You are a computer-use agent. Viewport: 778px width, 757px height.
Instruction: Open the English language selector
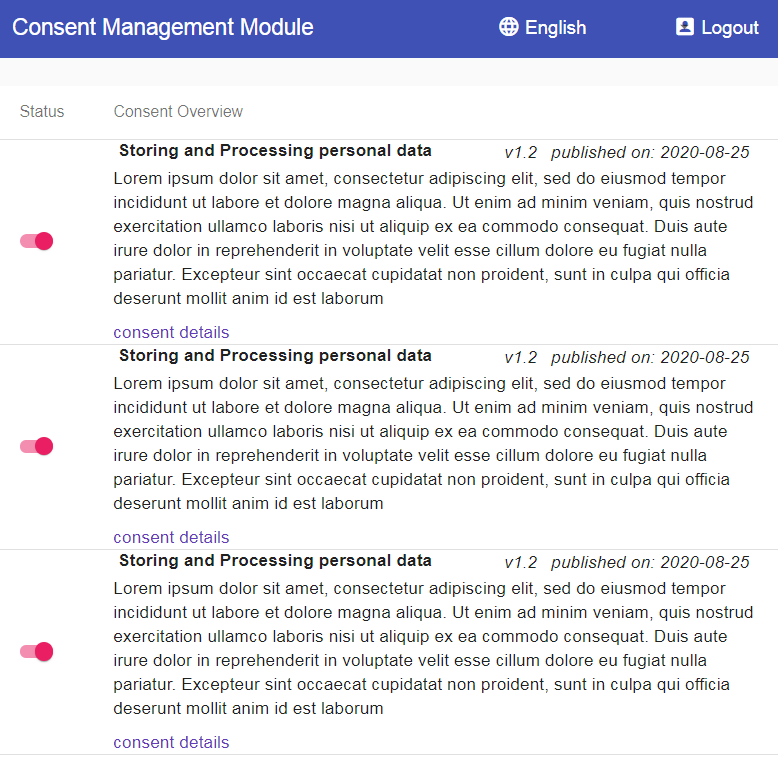click(x=555, y=28)
